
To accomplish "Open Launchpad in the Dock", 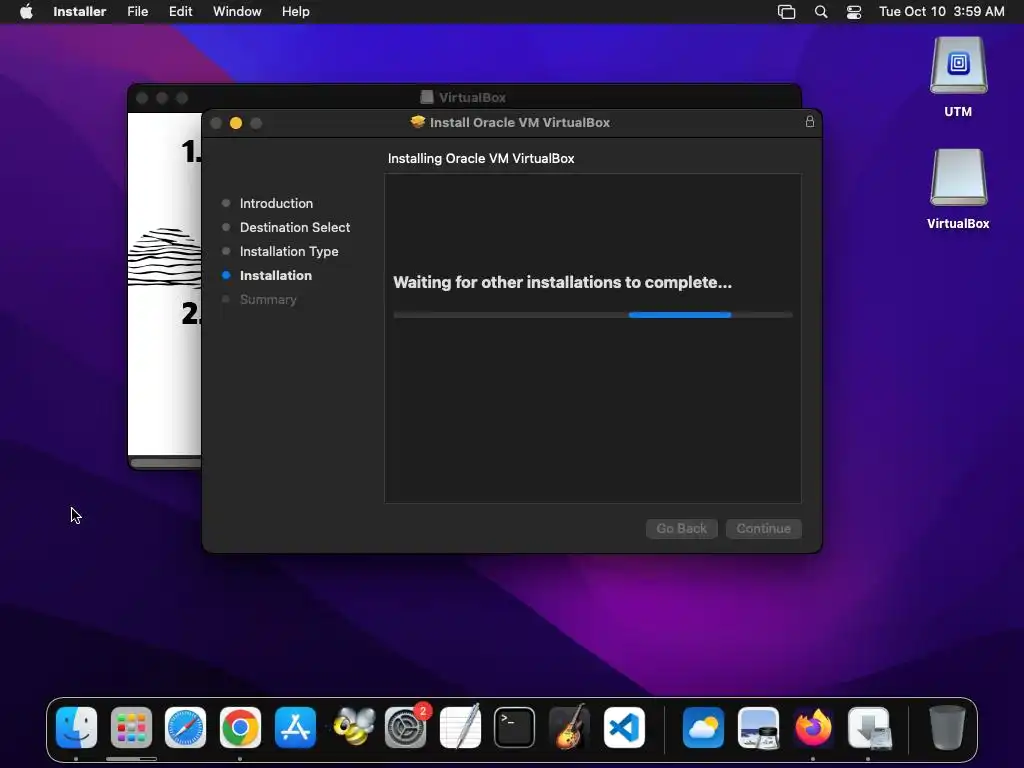I will click(131, 728).
